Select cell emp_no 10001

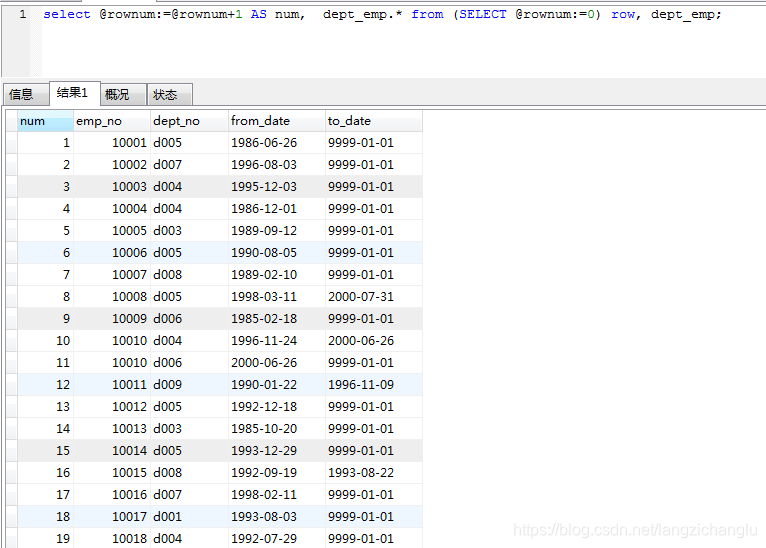coord(112,143)
